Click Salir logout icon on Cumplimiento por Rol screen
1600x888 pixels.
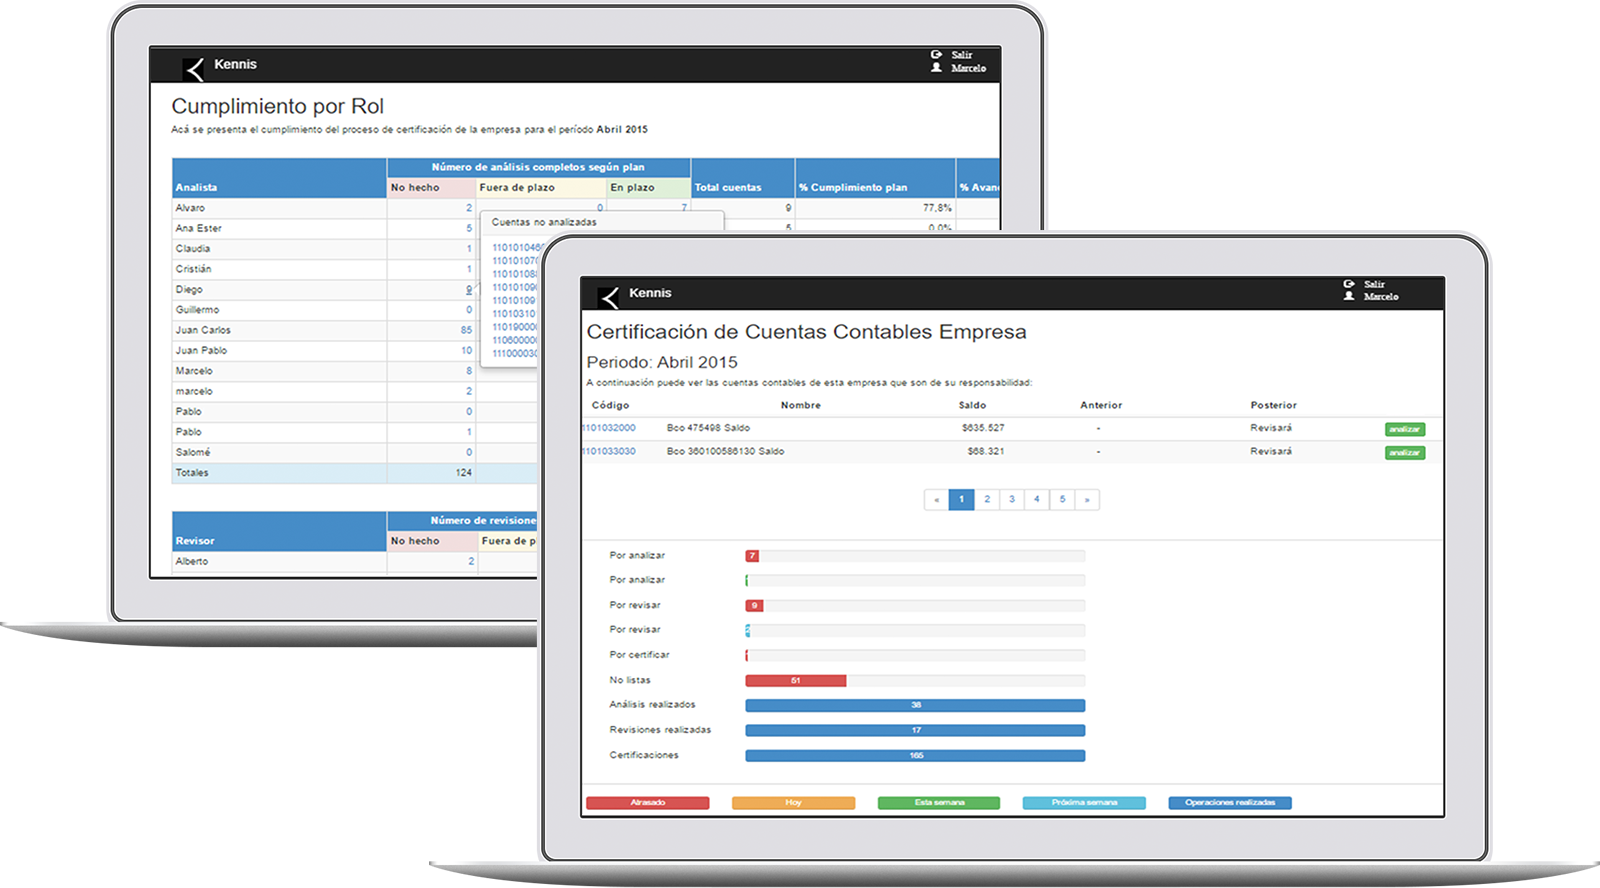point(936,55)
